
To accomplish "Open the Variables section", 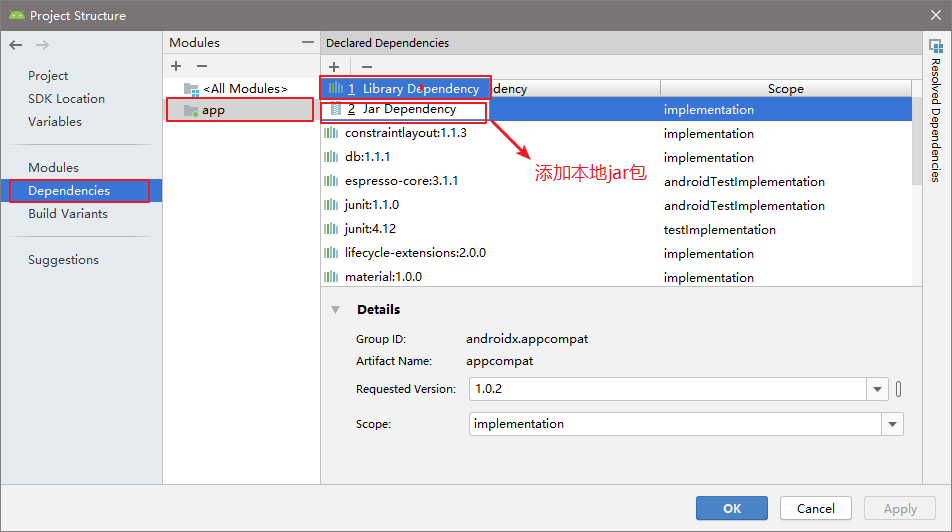I will (55, 122).
